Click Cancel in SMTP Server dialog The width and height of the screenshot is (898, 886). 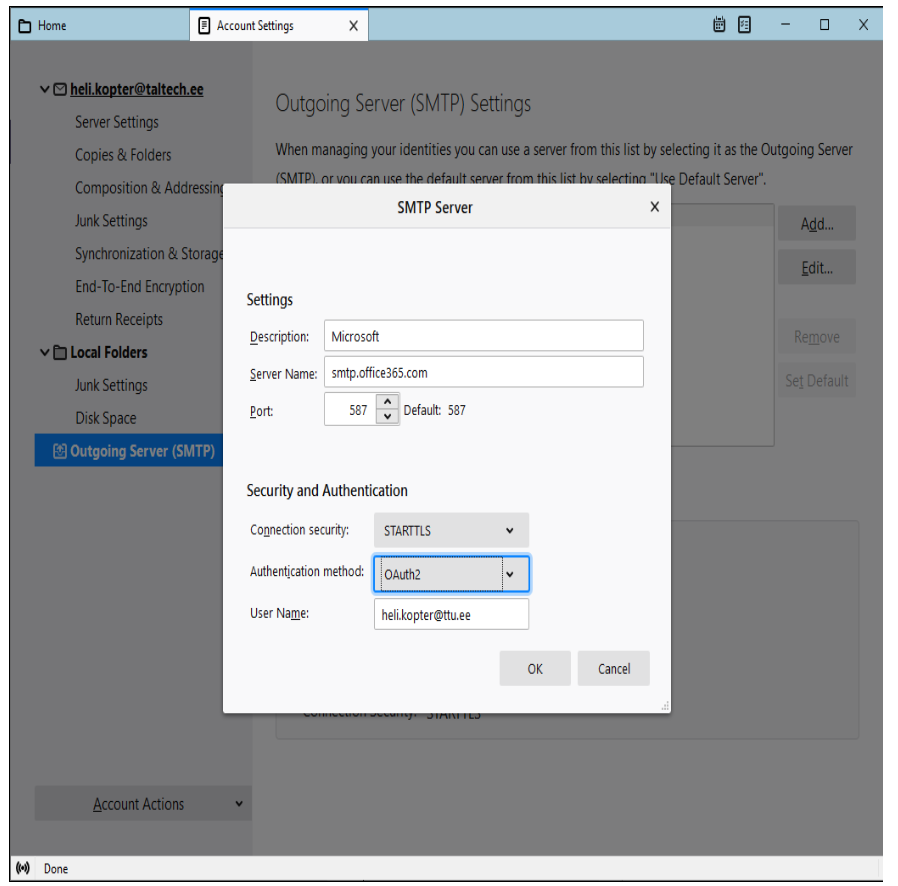(614, 668)
